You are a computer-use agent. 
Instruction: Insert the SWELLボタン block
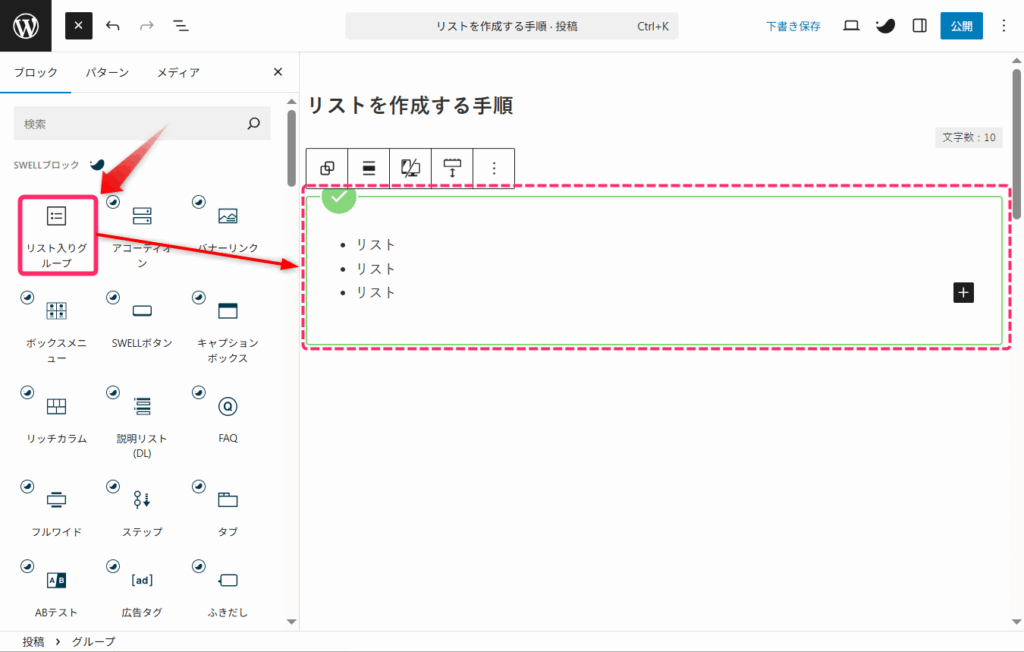click(x=142, y=321)
